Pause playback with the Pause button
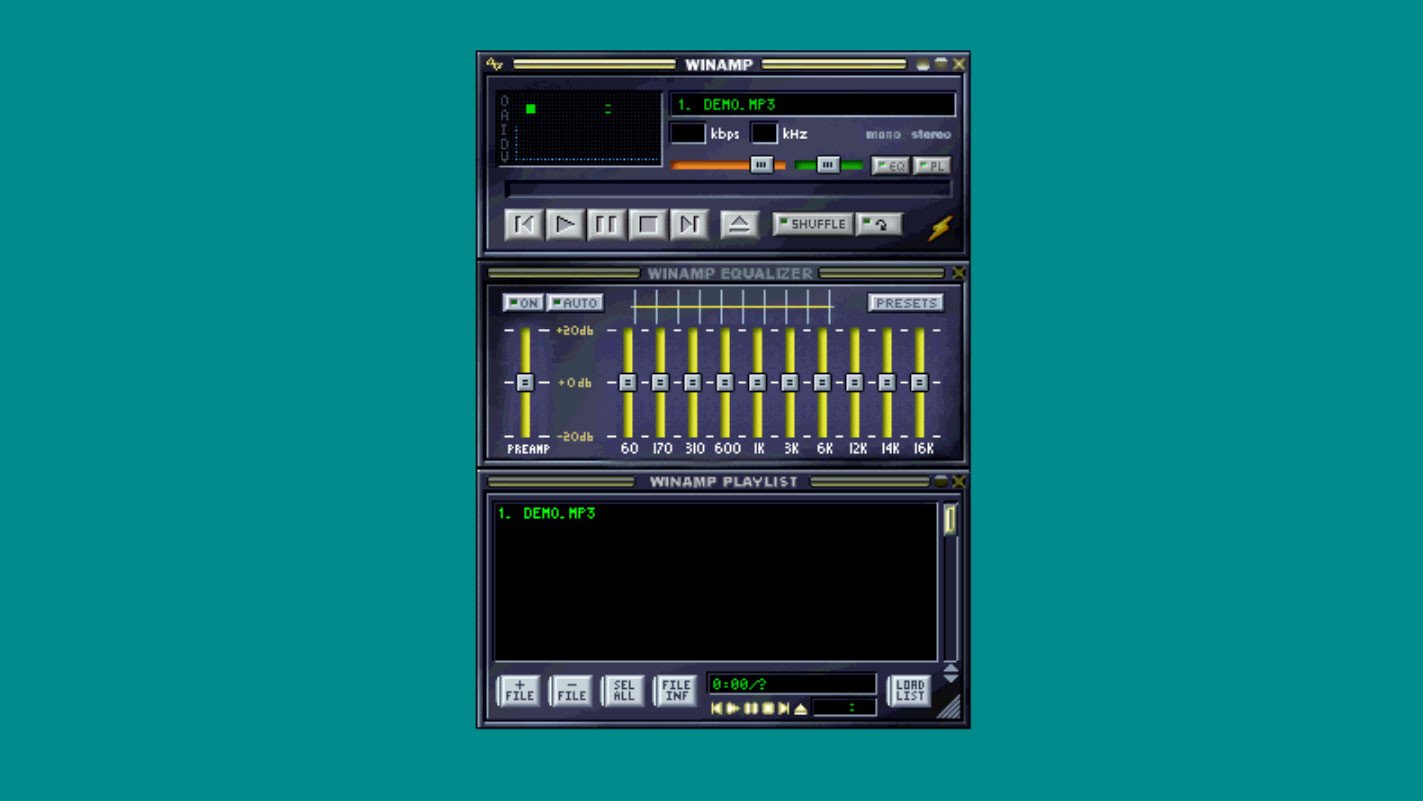The image size is (1423, 801). [x=606, y=224]
